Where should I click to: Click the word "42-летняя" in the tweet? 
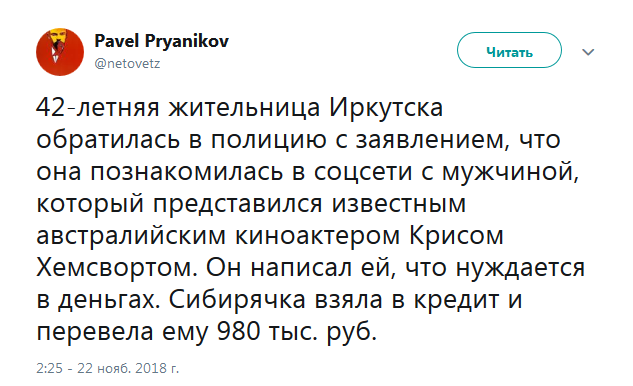(x=98, y=108)
